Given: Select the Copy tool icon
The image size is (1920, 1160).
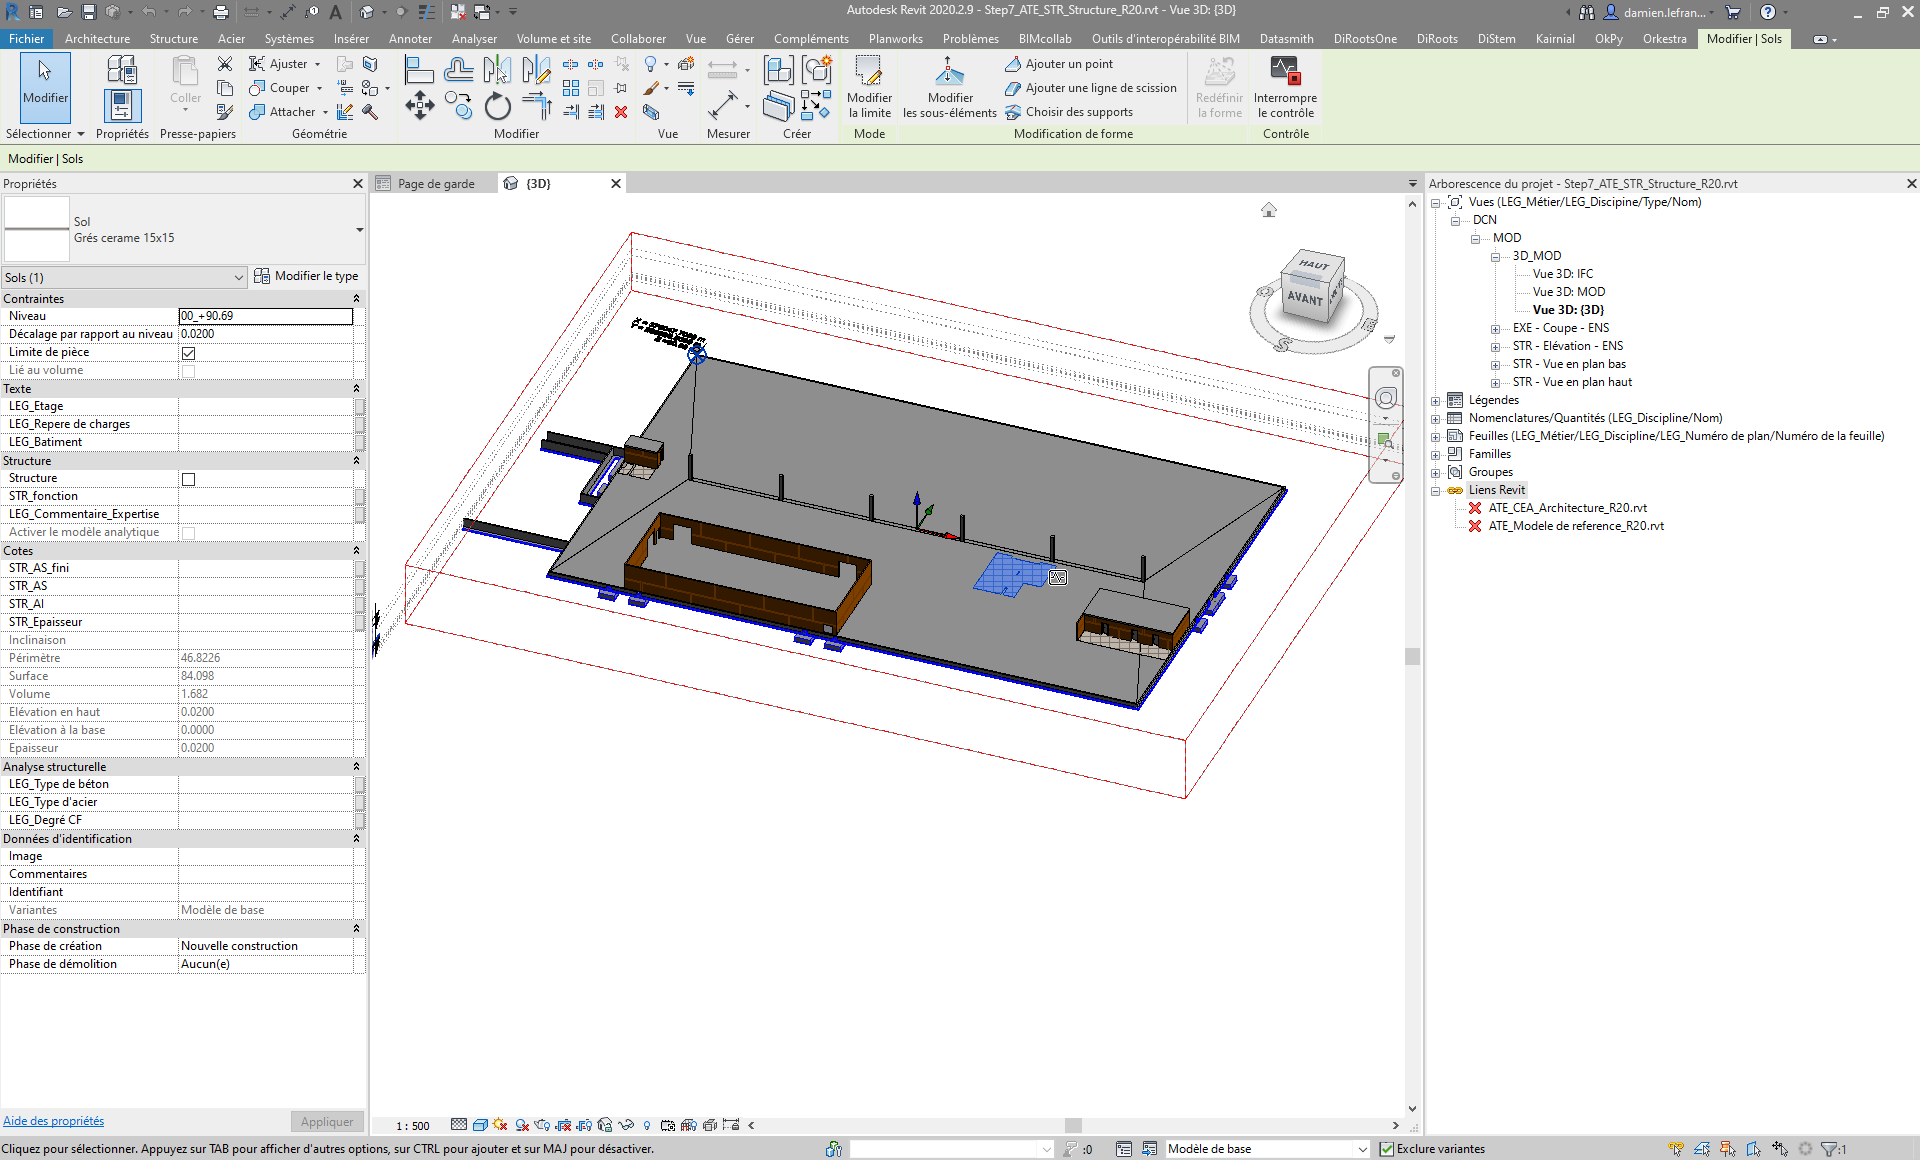Looking at the screenshot, I should pyautogui.click(x=459, y=105).
